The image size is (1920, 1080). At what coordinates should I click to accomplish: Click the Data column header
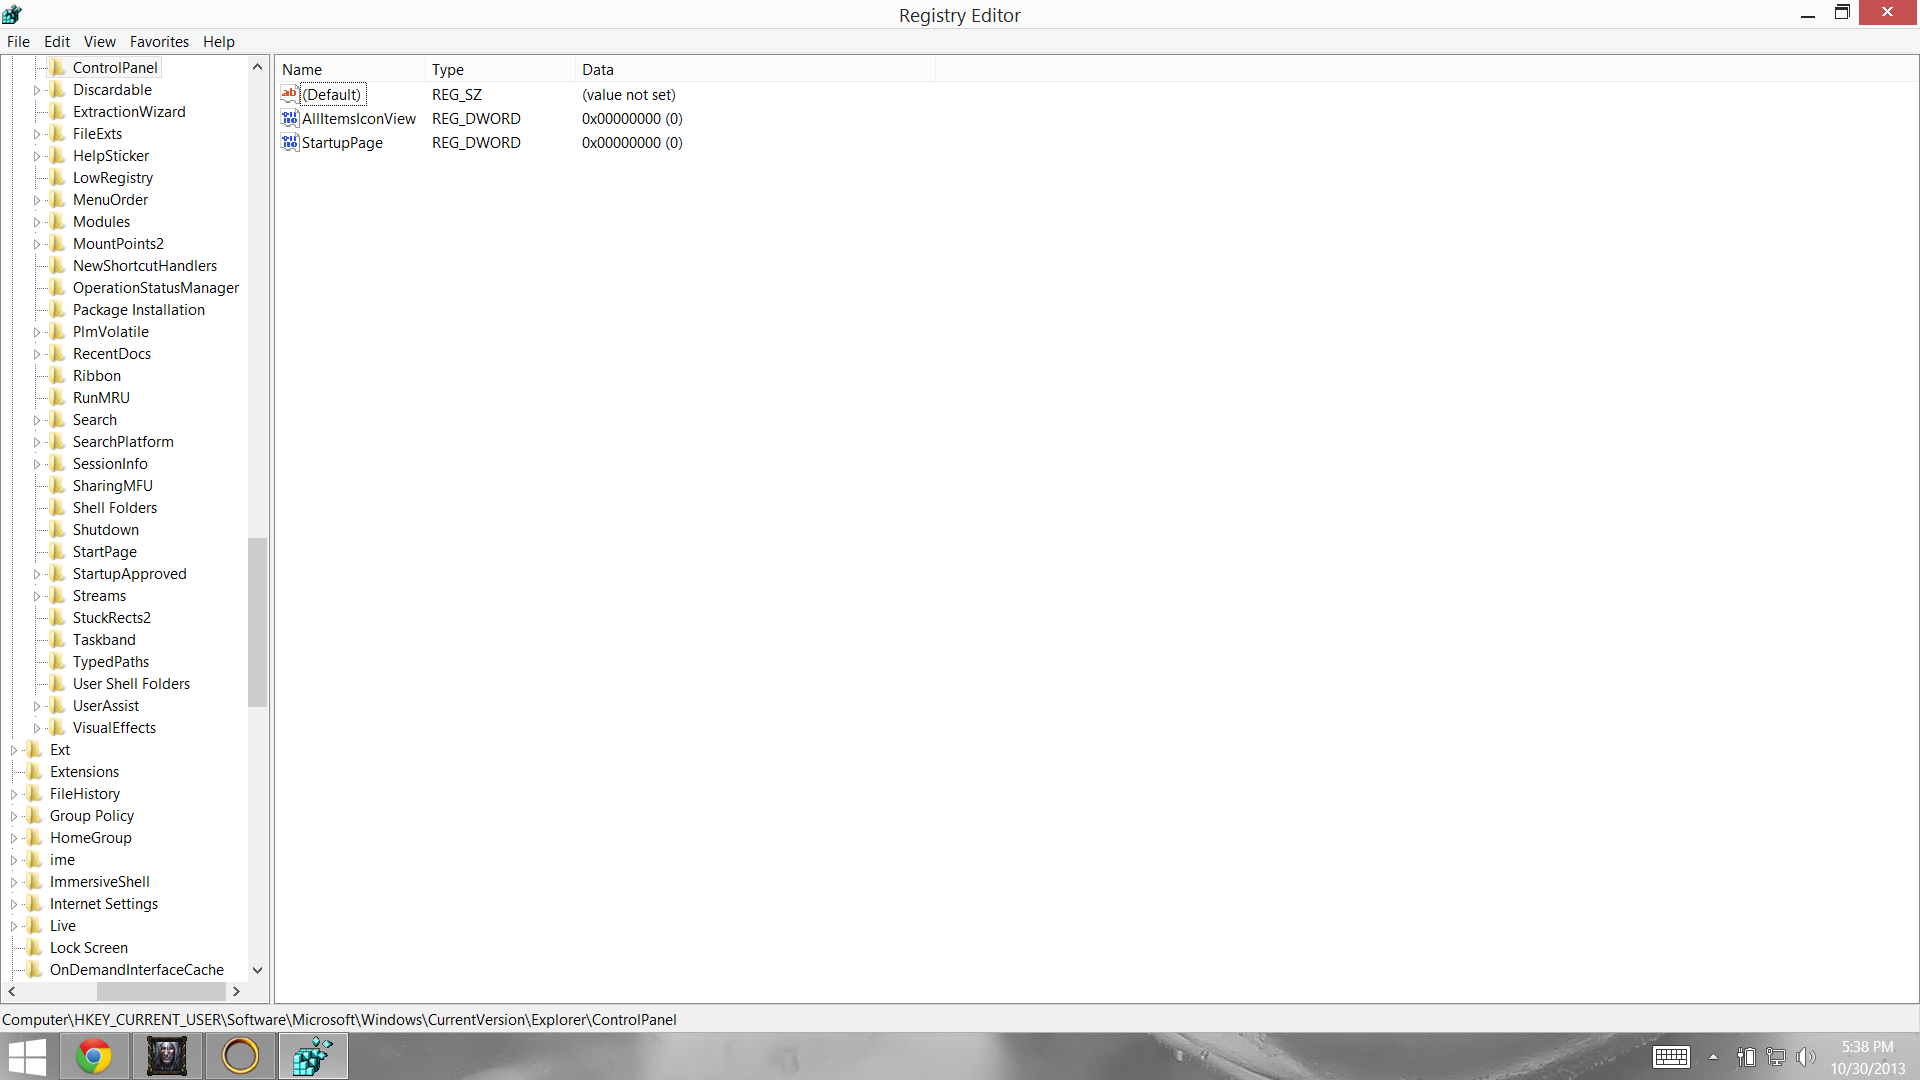[598, 70]
